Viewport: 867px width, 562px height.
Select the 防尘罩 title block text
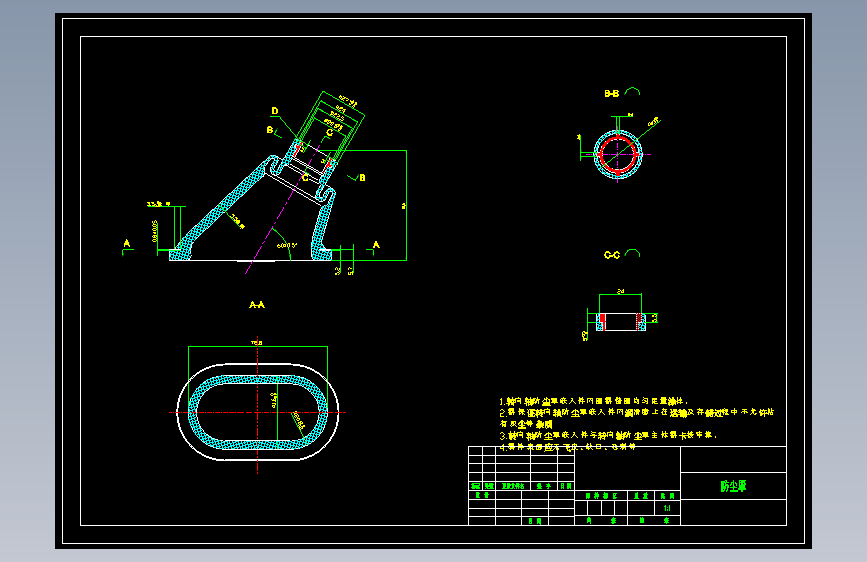733,486
